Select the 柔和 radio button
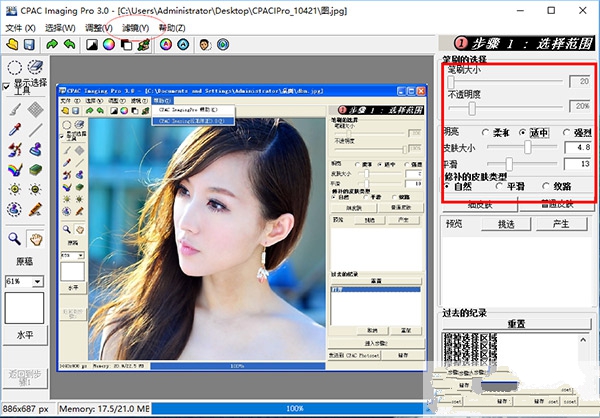The height and width of the screenshot is (418, 600). (485, 132)
